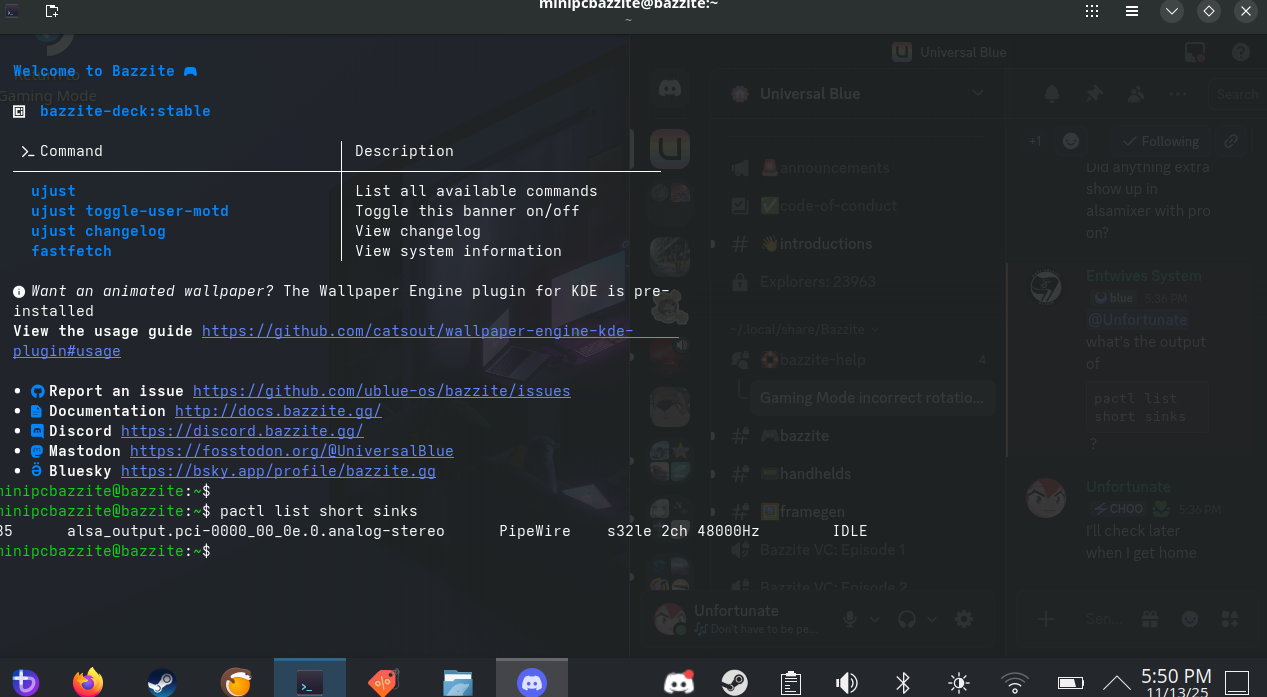Open the bazzite-help channel
The height and width of the screenshot is (697, 1267).
tap(859, 360)
